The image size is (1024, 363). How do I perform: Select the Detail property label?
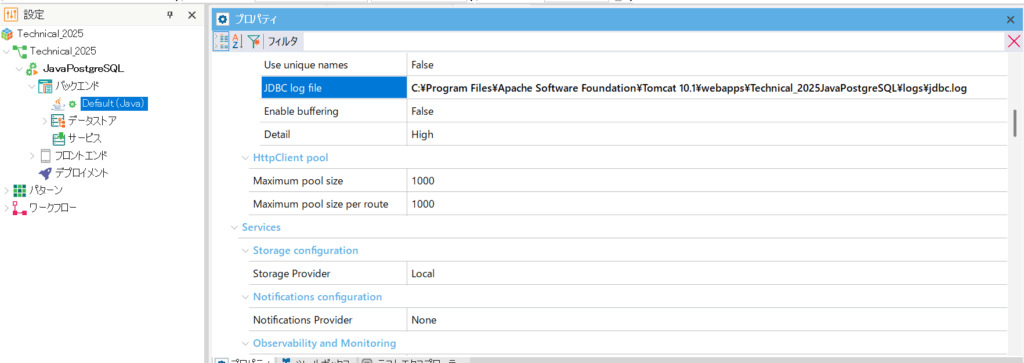(277, 134)
